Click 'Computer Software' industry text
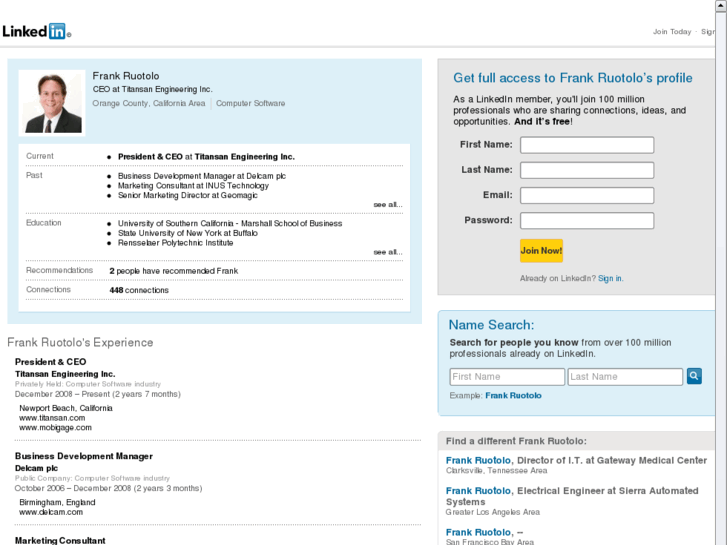This screenshot has width=727, height=545. click(x=250, y=103)
